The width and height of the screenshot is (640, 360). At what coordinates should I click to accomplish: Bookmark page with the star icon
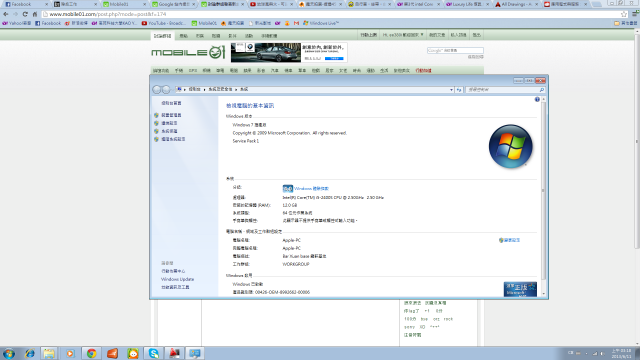624,14
